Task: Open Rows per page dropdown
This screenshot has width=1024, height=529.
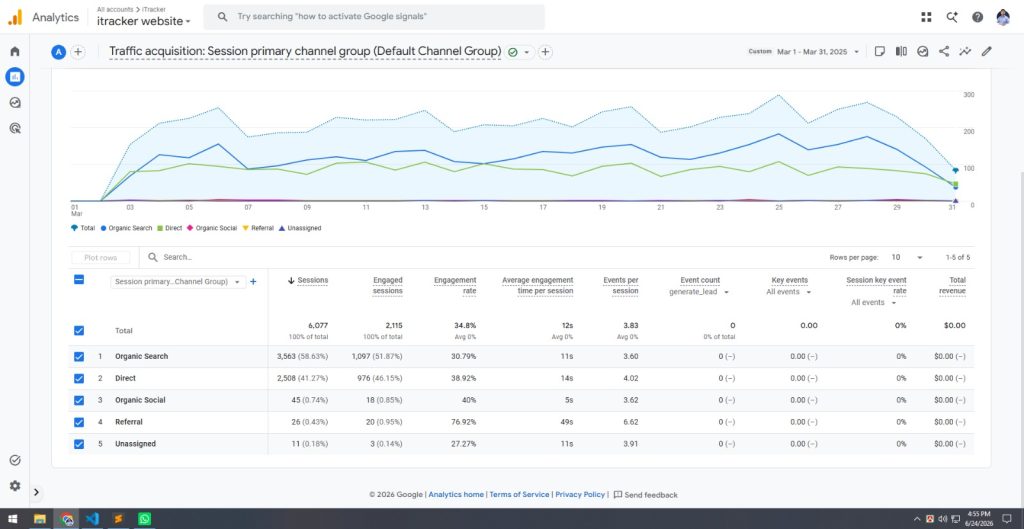Action: [x=908, y=257]
